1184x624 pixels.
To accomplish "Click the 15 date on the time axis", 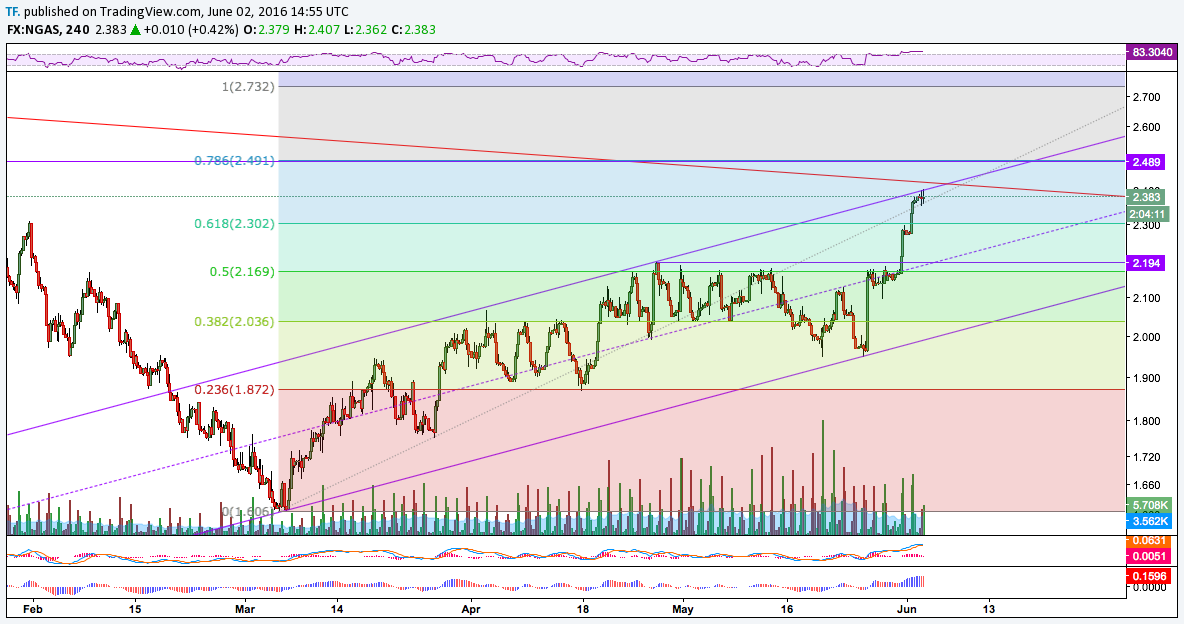I will coord(134,608).
